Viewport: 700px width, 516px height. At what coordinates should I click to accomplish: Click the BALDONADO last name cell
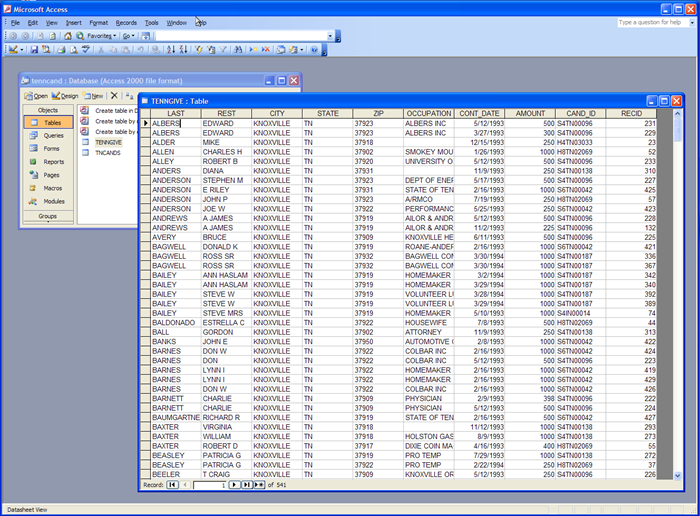[x=175, y=322]
